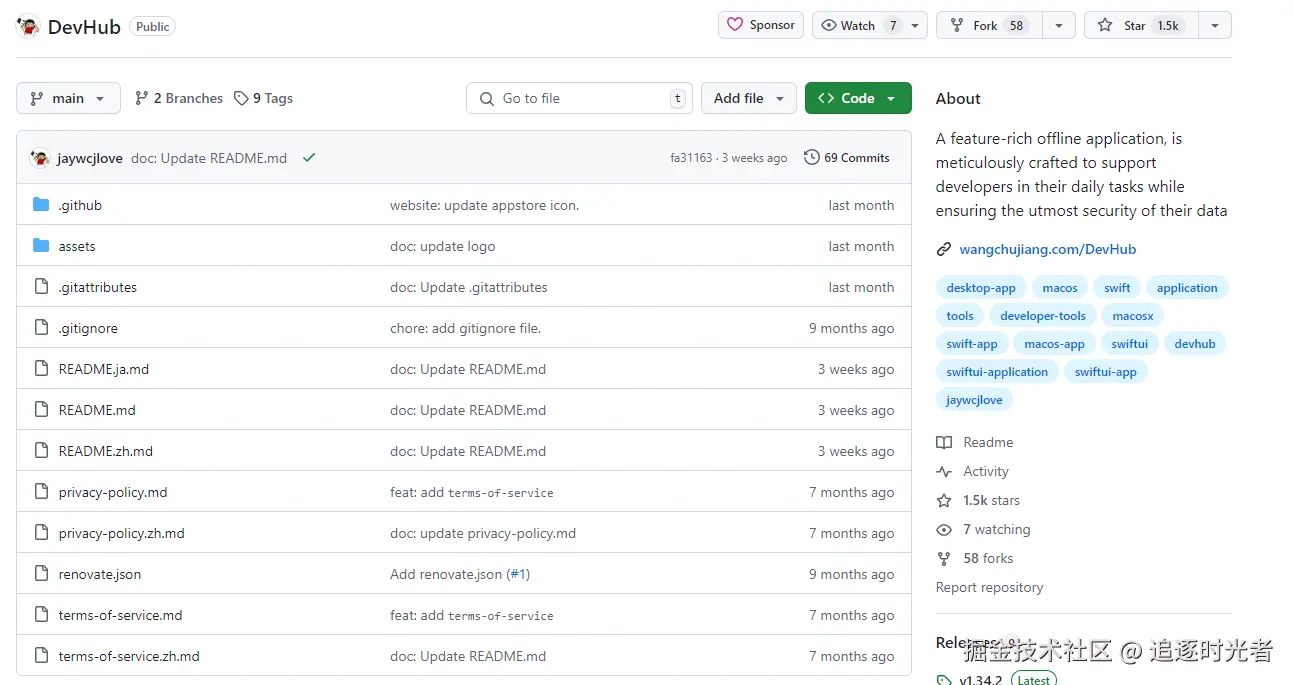Screen dimensions: 1294x685
Task: Click the DevHub repository avatar icon
Action: point(28,26)
